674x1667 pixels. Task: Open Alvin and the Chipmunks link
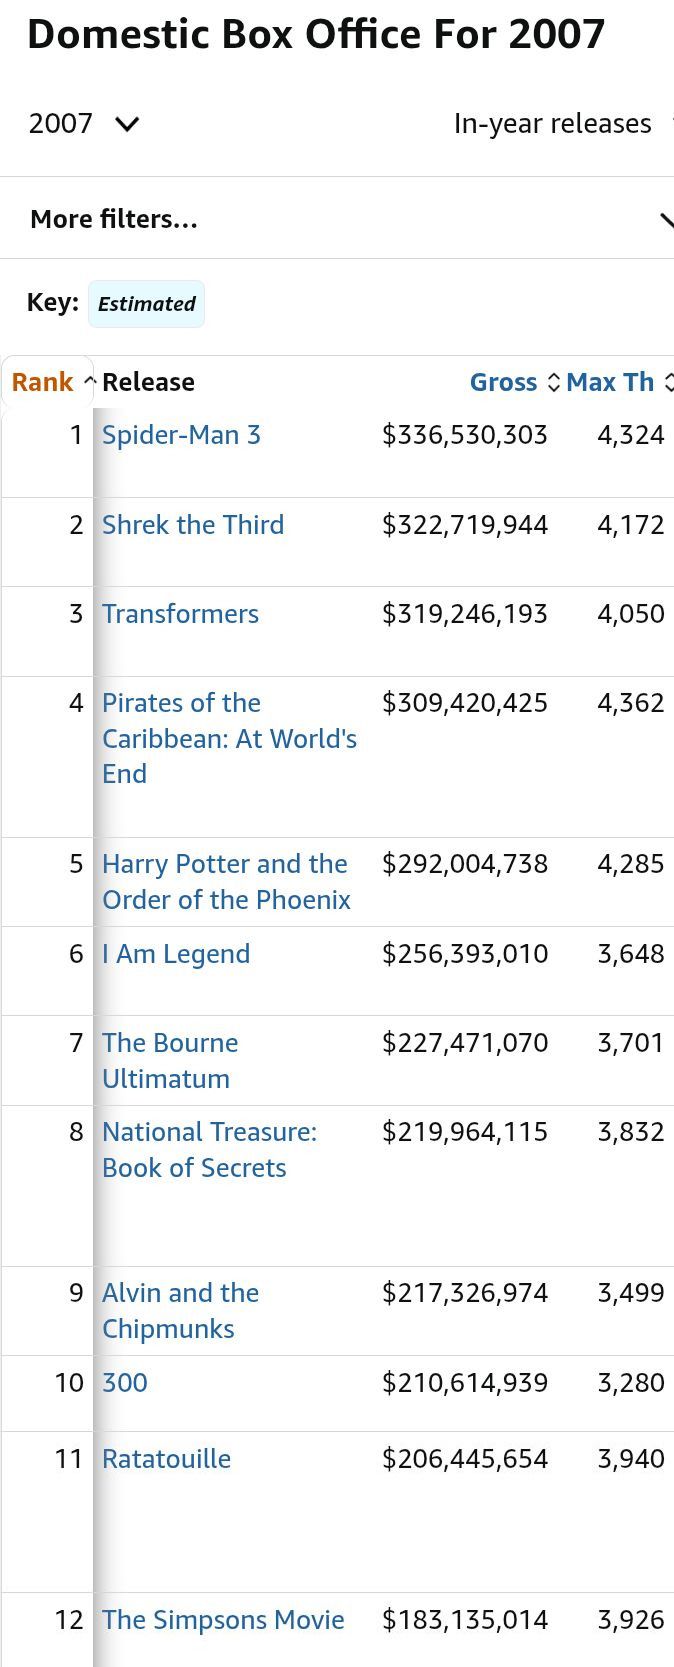[180, 1311]
